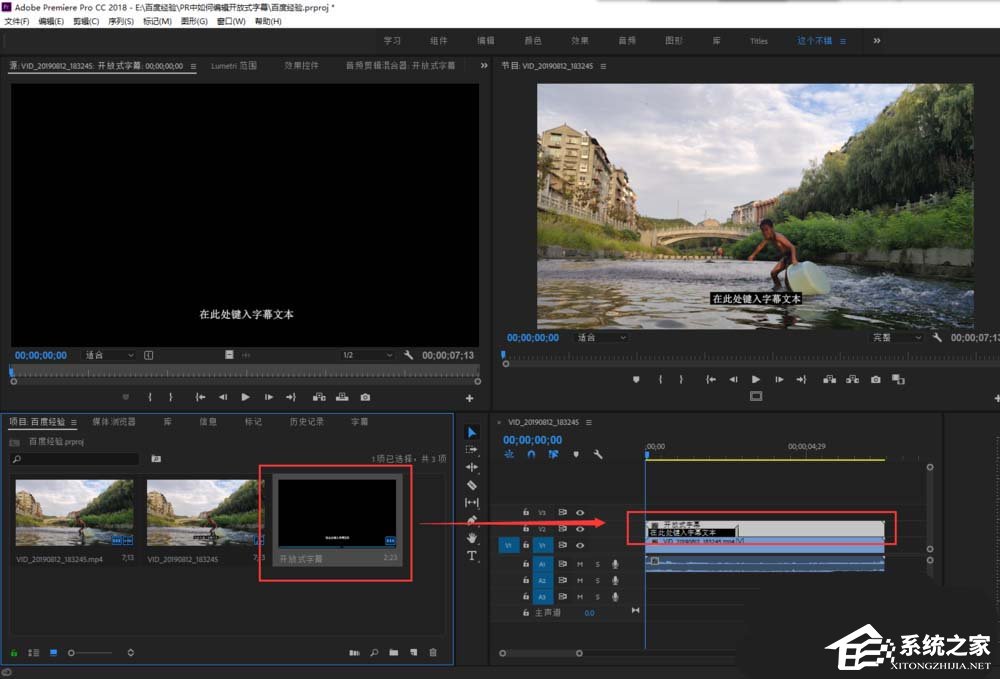Open Source monitor zoom dropdown showing 适合

[x=109, y=355]
